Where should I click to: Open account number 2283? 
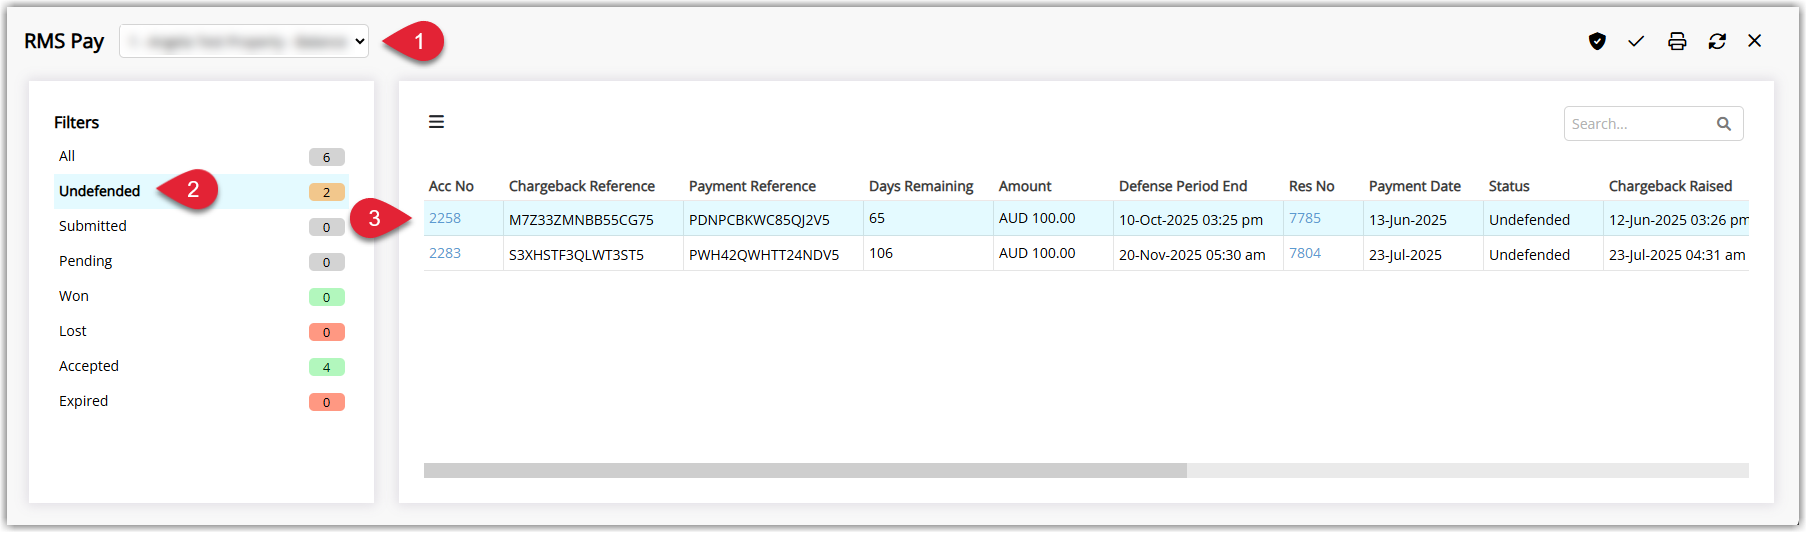pos(445,253)
